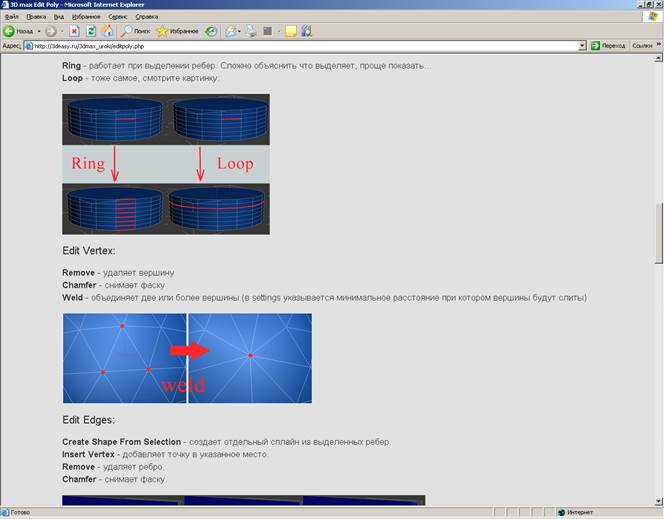
Task: Click the Insert Vertex text
Action: pyautogui.click(x=89, y=454)
